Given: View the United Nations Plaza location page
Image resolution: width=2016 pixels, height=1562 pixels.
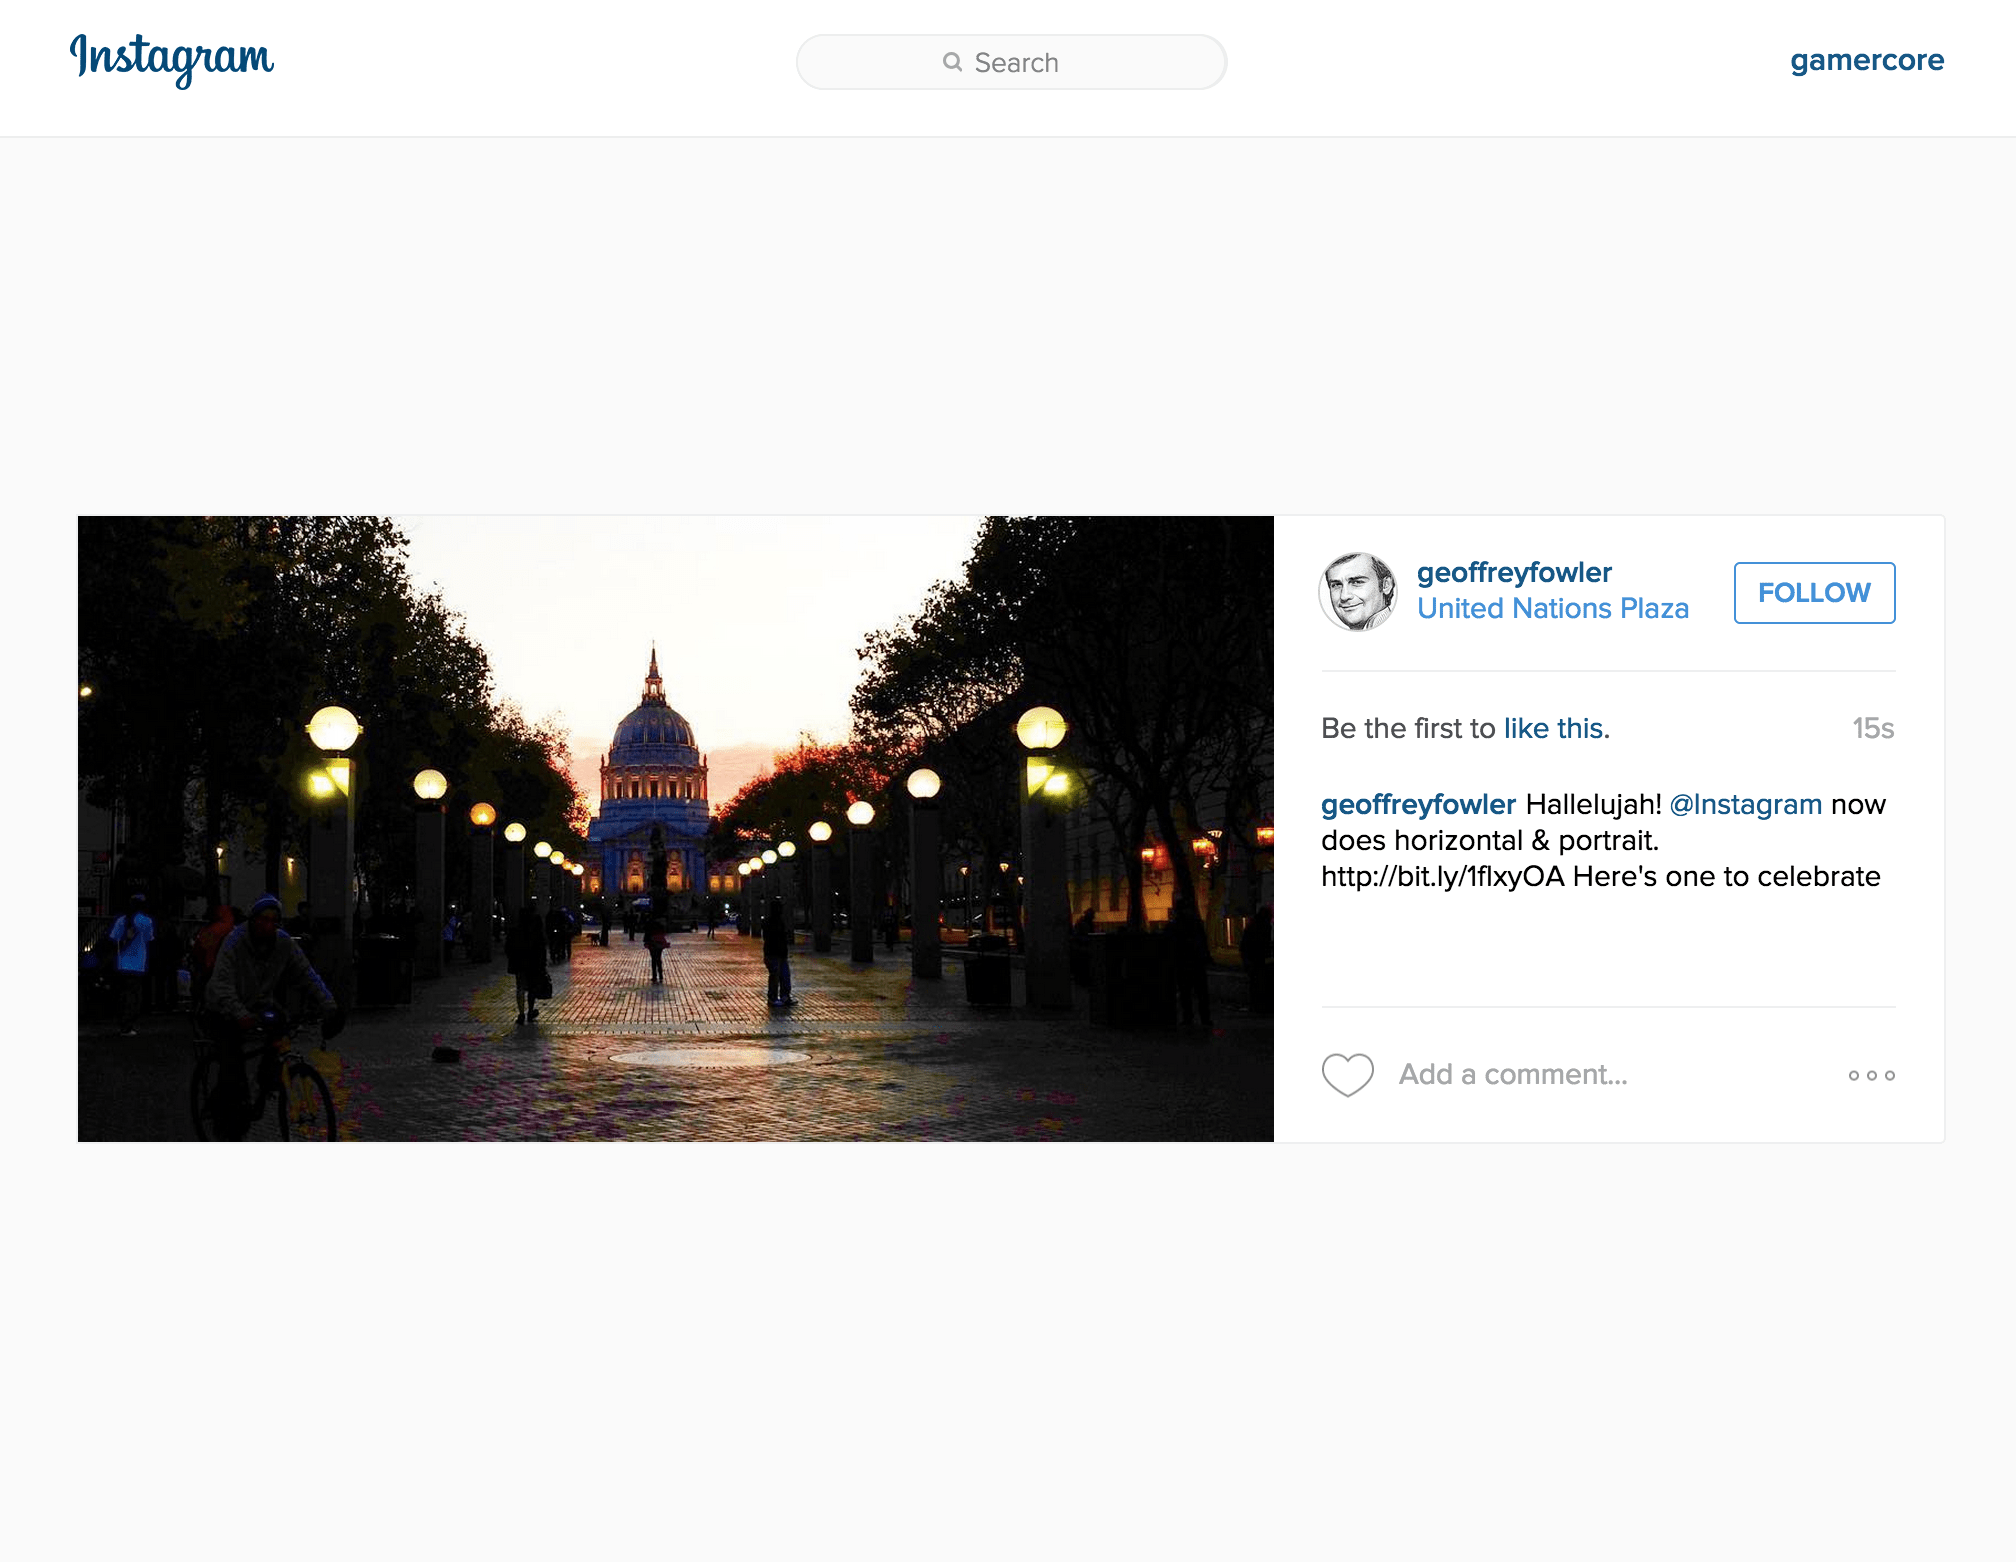Looking at the screenshot, I should (1552, 607).
